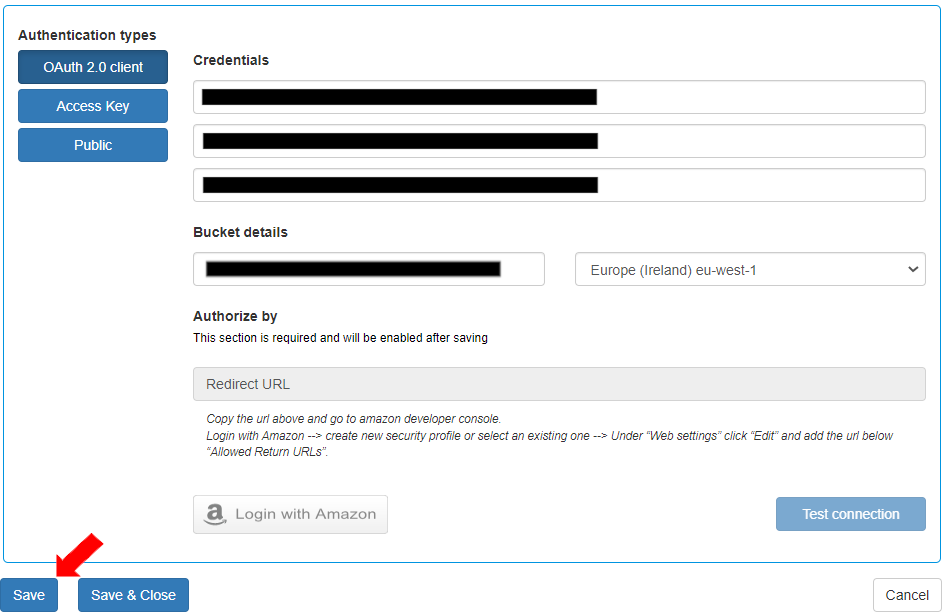The width and height of the screenshot is (946, 614).
Task: Click the Bucket details section label
Action: pyautogui.click(x=240, y=232)
